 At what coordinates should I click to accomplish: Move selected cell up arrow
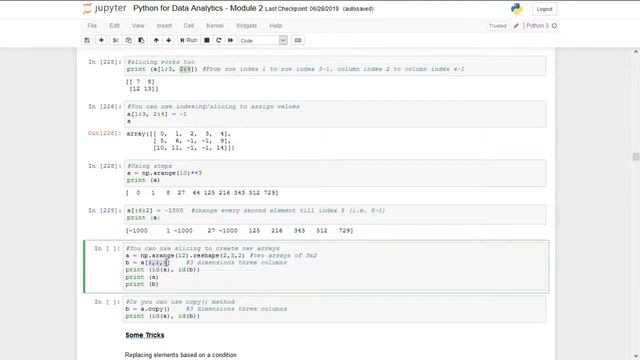pos(156,40)
